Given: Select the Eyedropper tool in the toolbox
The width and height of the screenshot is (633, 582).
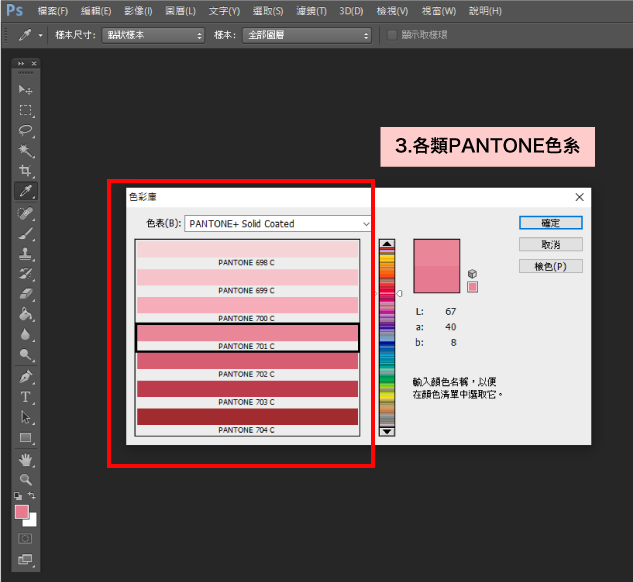Looking at the screenshot, I should pyautogui.click(x=26, y=191).
